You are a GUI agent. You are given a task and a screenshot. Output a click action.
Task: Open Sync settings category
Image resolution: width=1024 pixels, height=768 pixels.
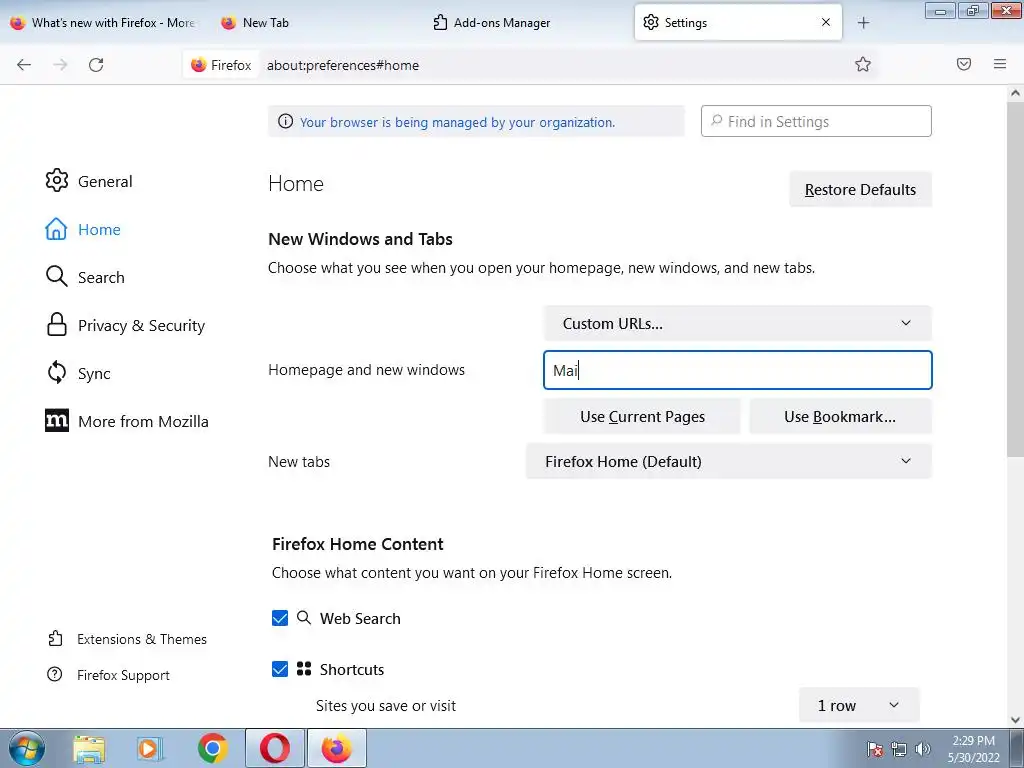[94, 374]
